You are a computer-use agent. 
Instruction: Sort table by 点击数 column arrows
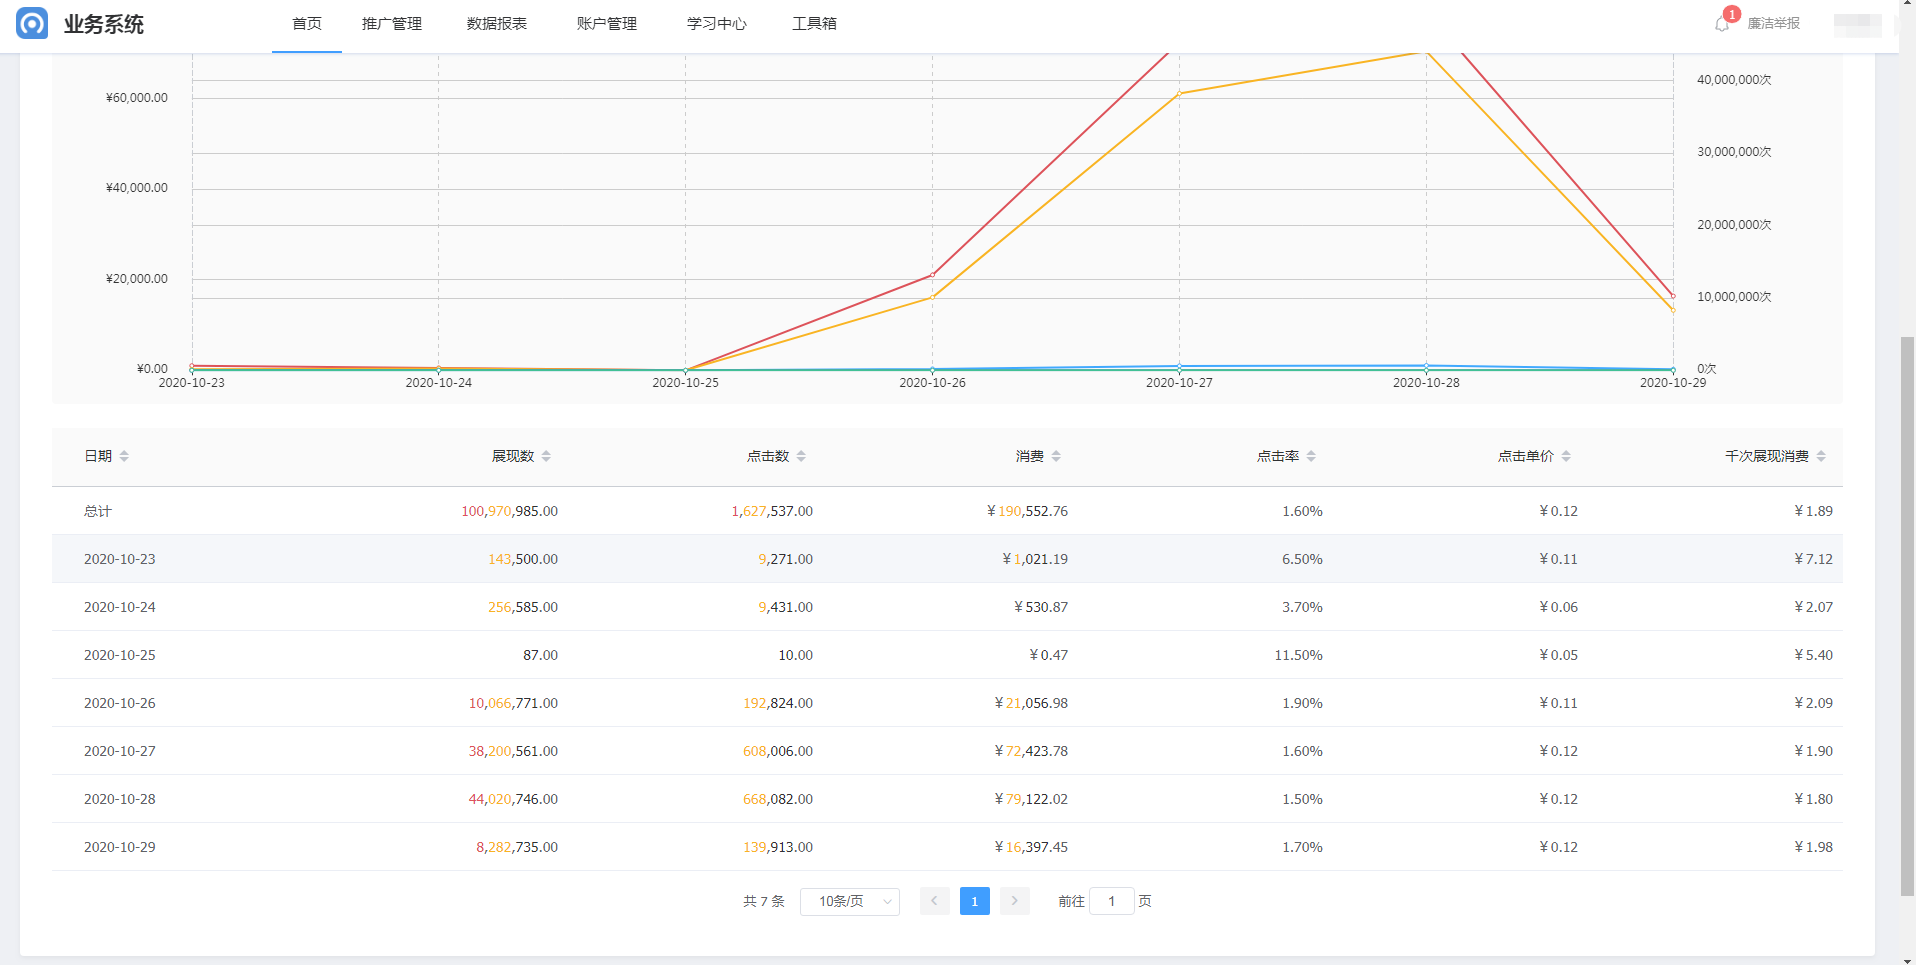tap(801, 456)
